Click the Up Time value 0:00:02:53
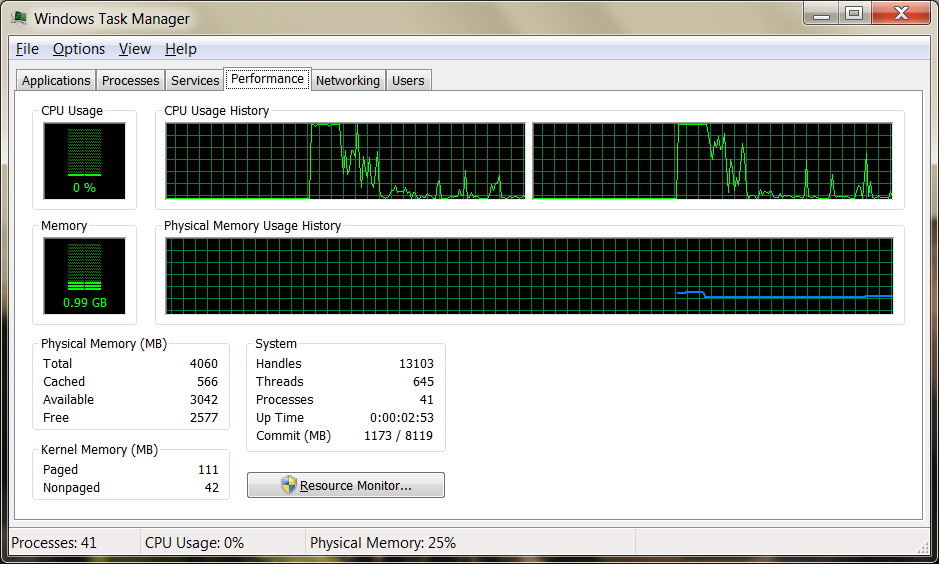The image size is (939, 564). coord(402,417)
